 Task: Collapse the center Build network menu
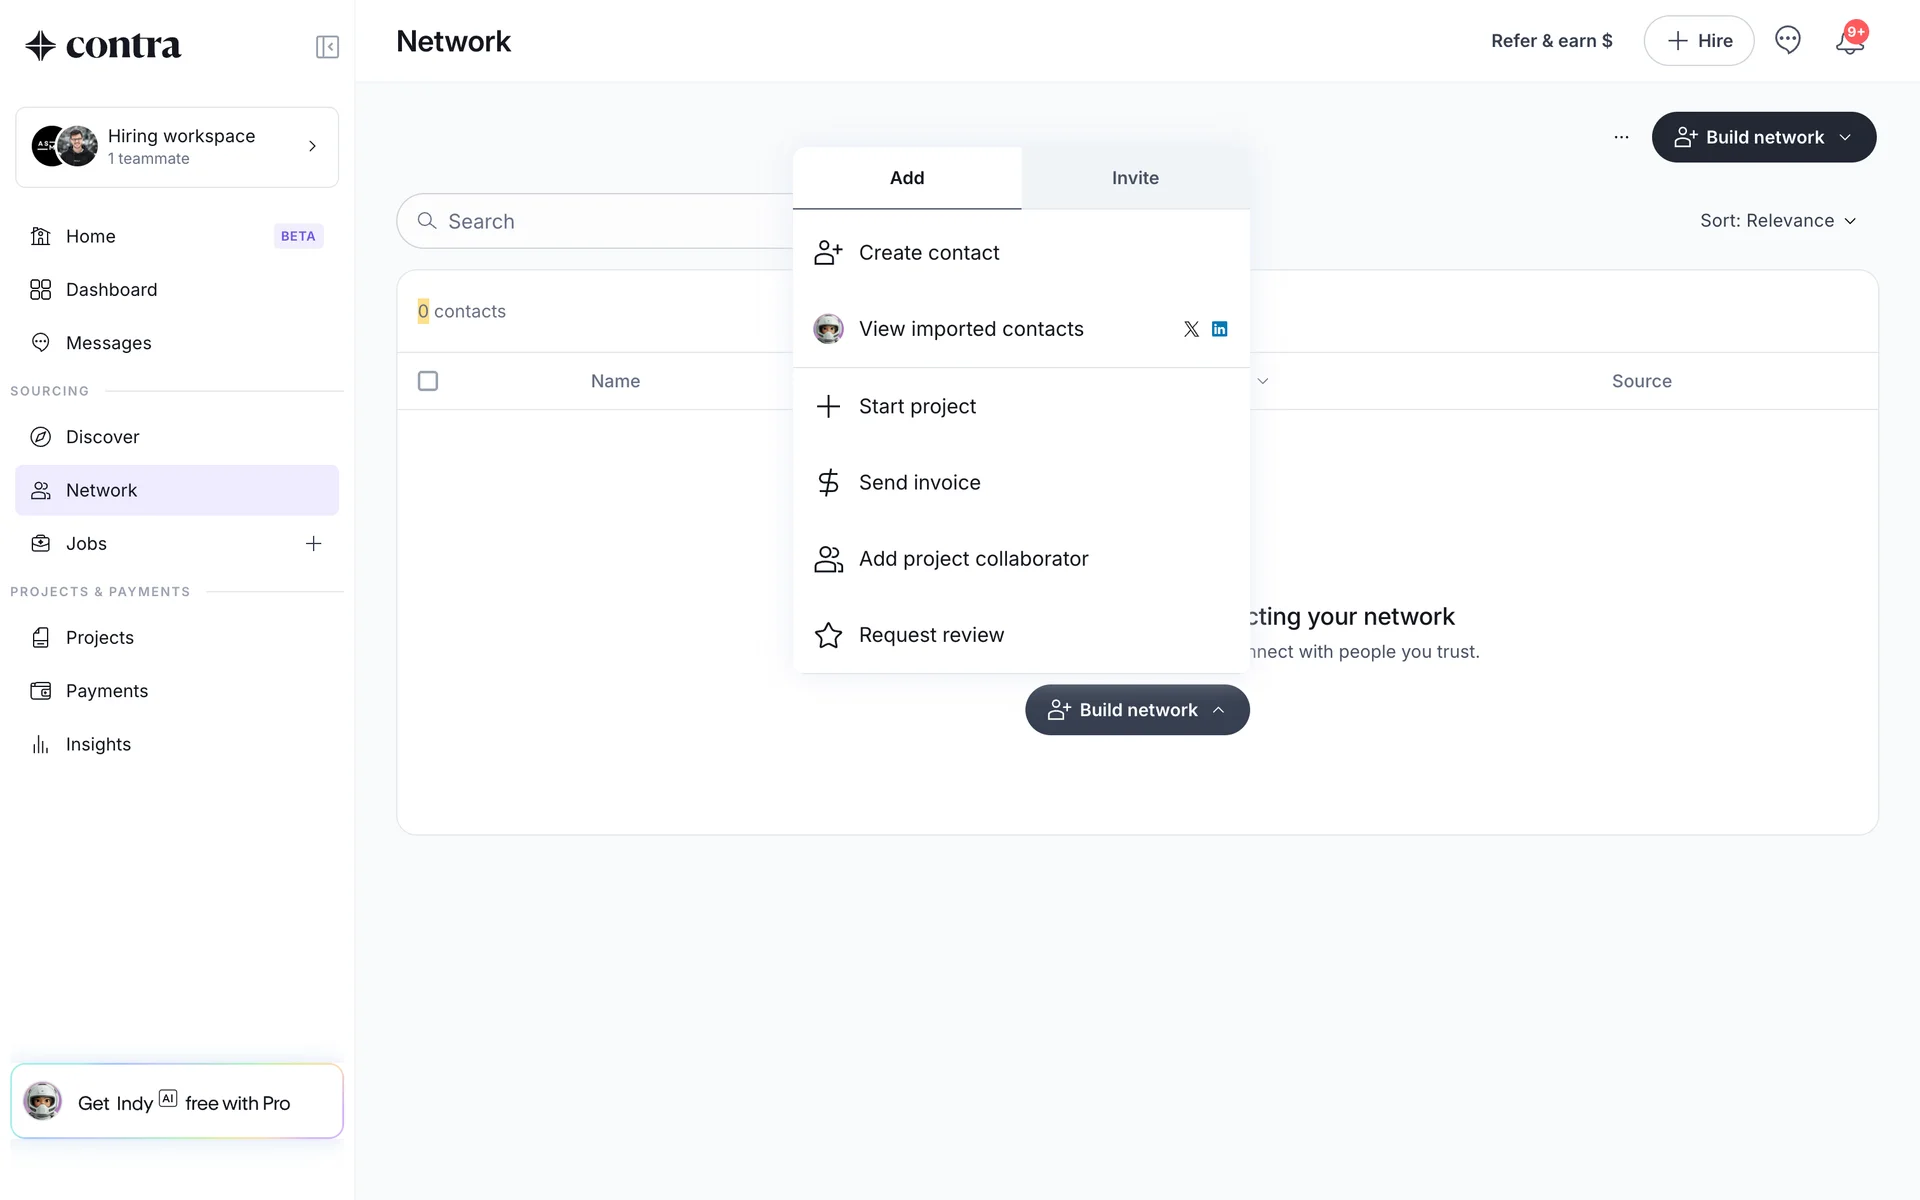pos(1137,710)
